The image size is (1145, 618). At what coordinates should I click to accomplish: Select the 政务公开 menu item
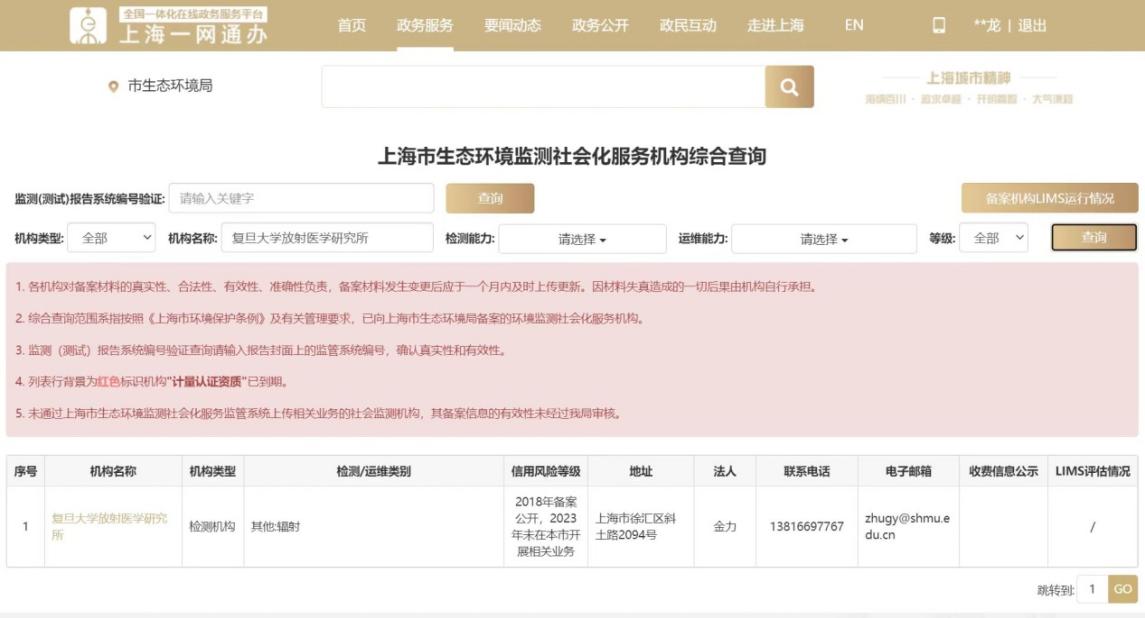pyautogui.click(x=600, y=26)
